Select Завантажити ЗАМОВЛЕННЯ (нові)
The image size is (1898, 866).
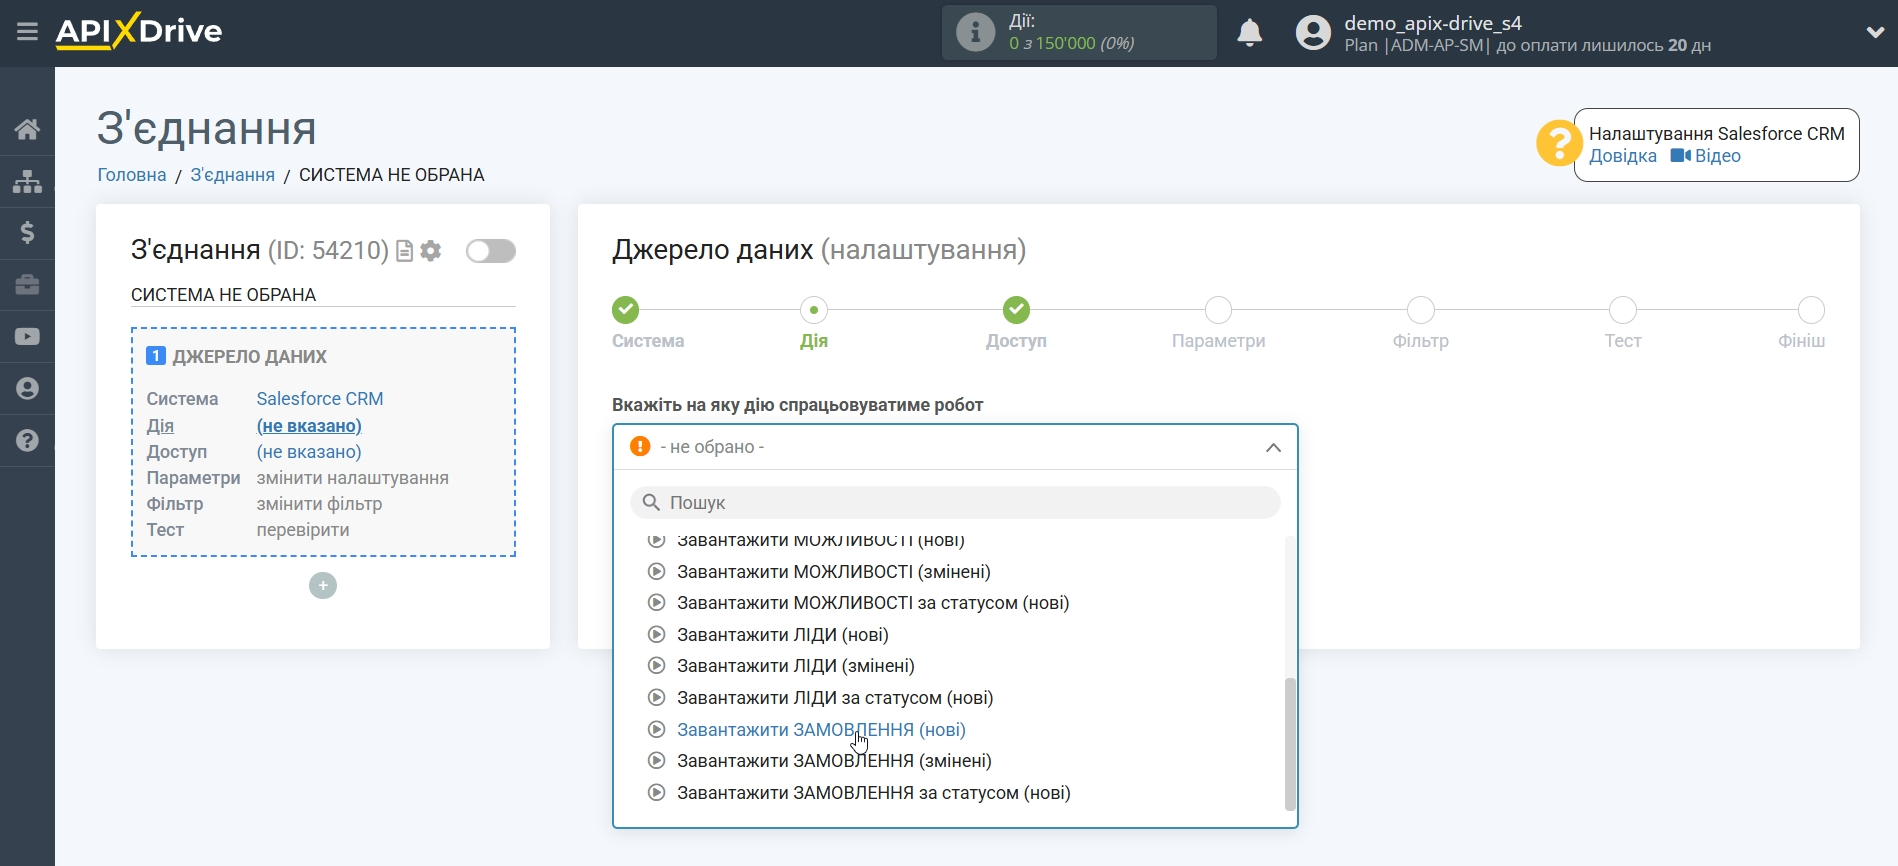821,730
